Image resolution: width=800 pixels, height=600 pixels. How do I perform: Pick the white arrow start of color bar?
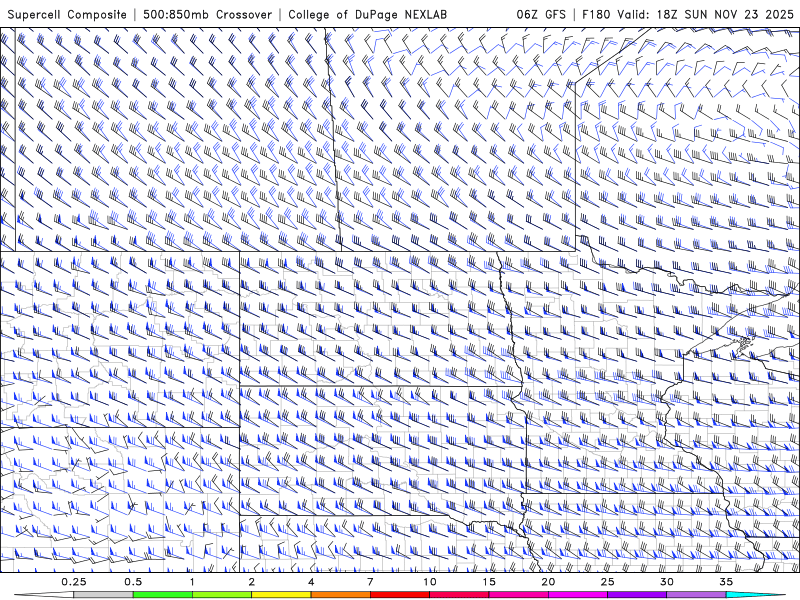tap(44, 595)
